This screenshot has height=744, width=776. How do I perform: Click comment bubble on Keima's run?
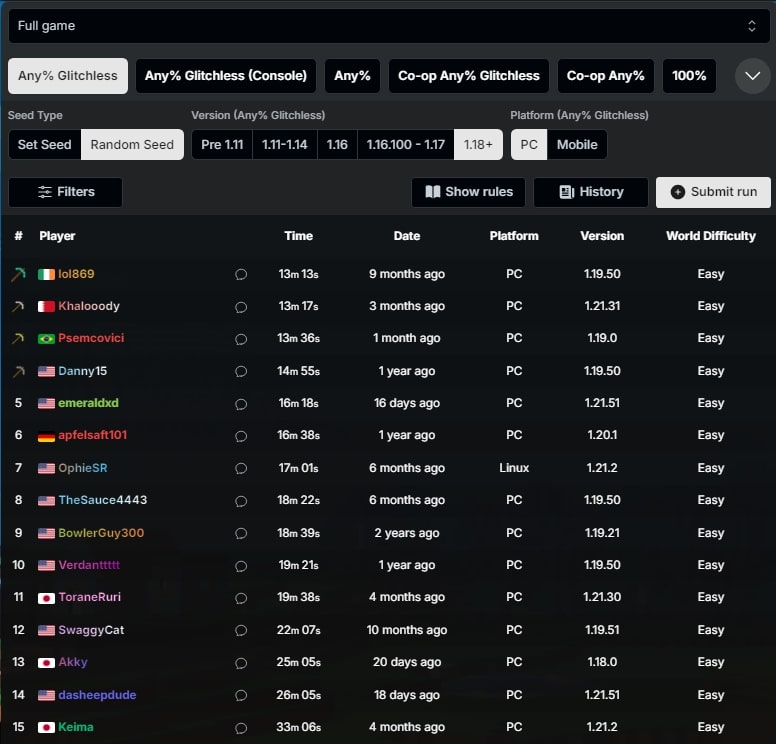tap(241, 727)
